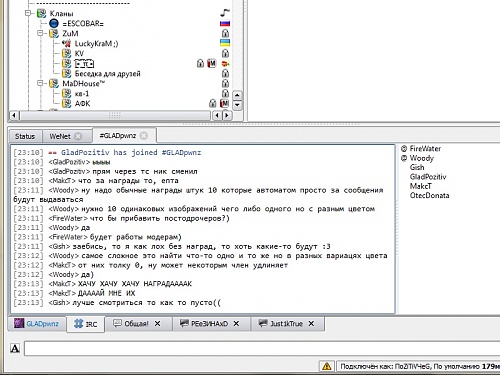Screen dimensions: 500x375
Task: Click the music note icon beside Кланы
Action: [x=225, y=13]
